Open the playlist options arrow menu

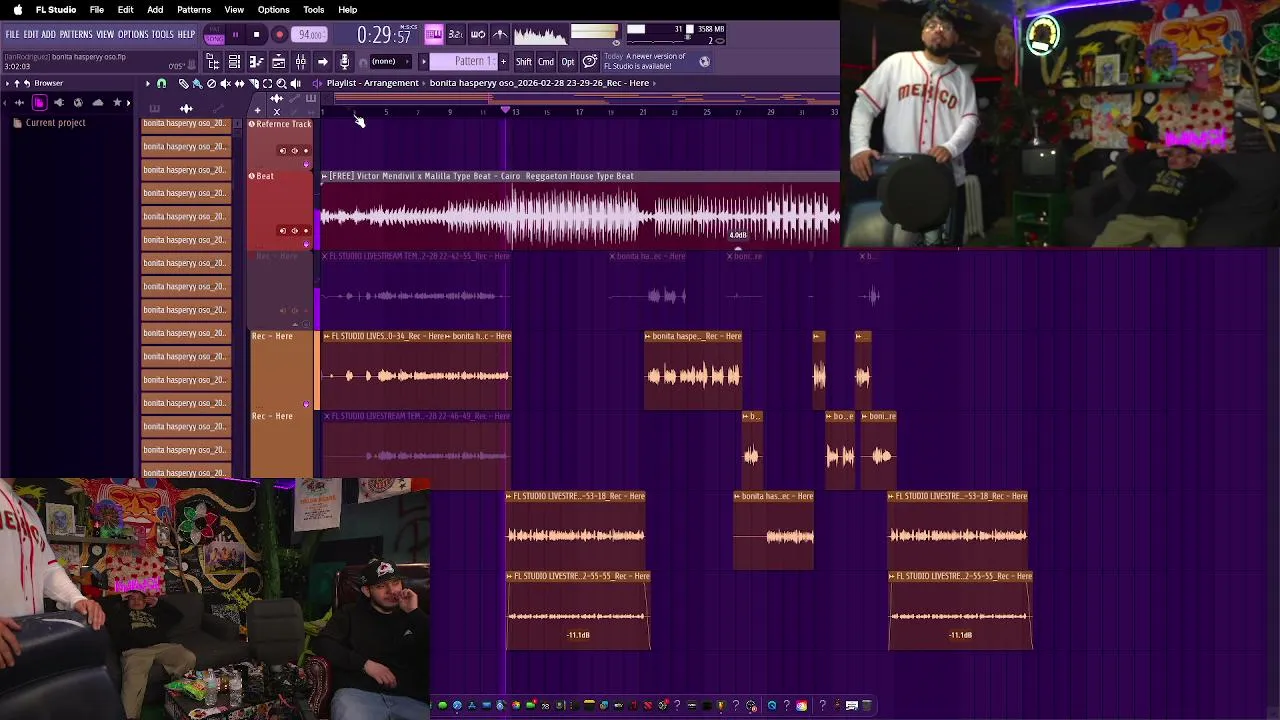coord(147,84)
